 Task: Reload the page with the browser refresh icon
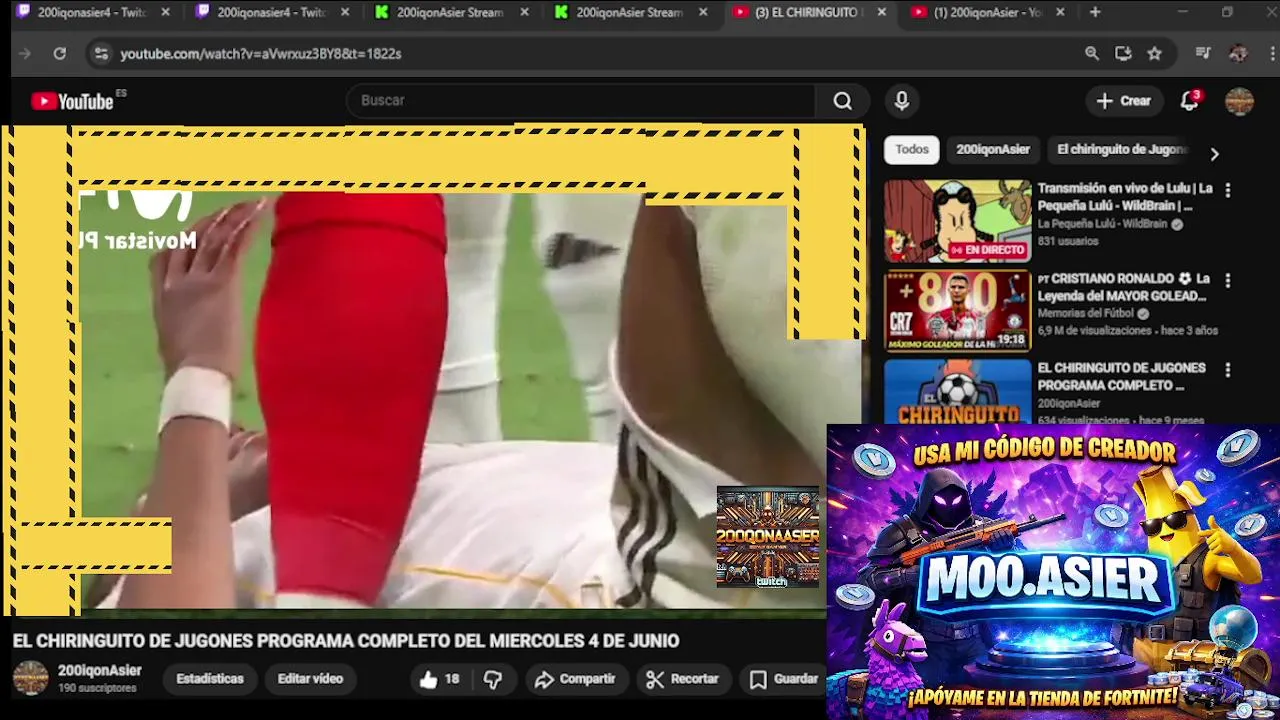click(x=60, y=53)
